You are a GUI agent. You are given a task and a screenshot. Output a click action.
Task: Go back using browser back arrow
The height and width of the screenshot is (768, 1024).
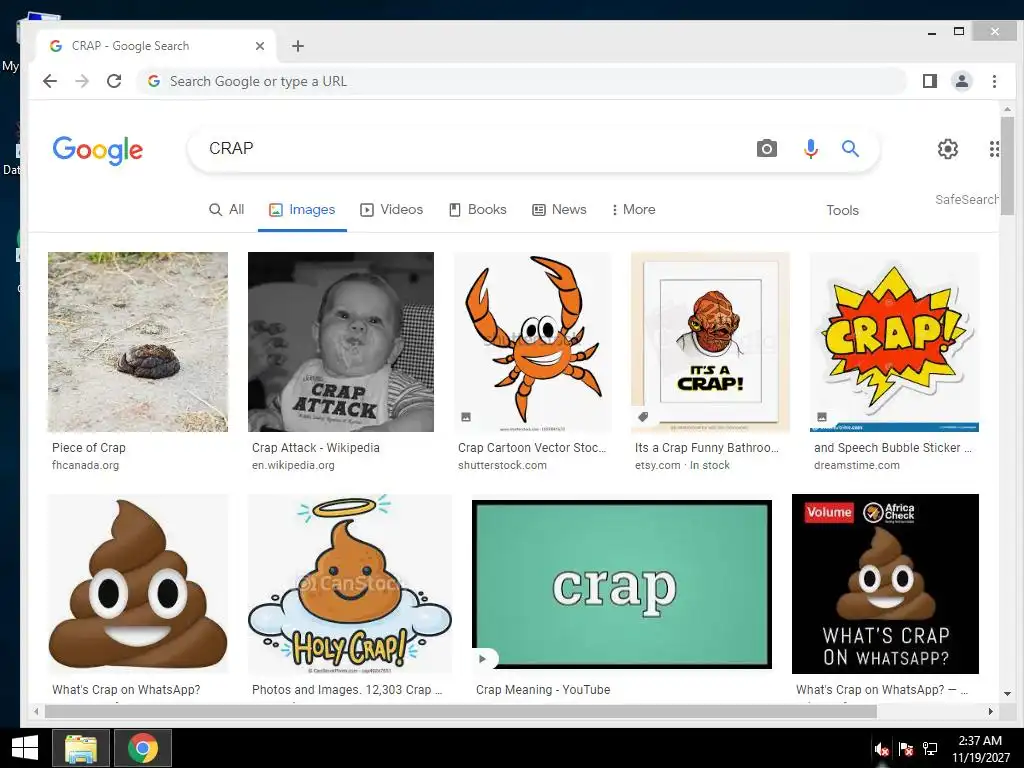pyautogui.click(x=50, y=81)
